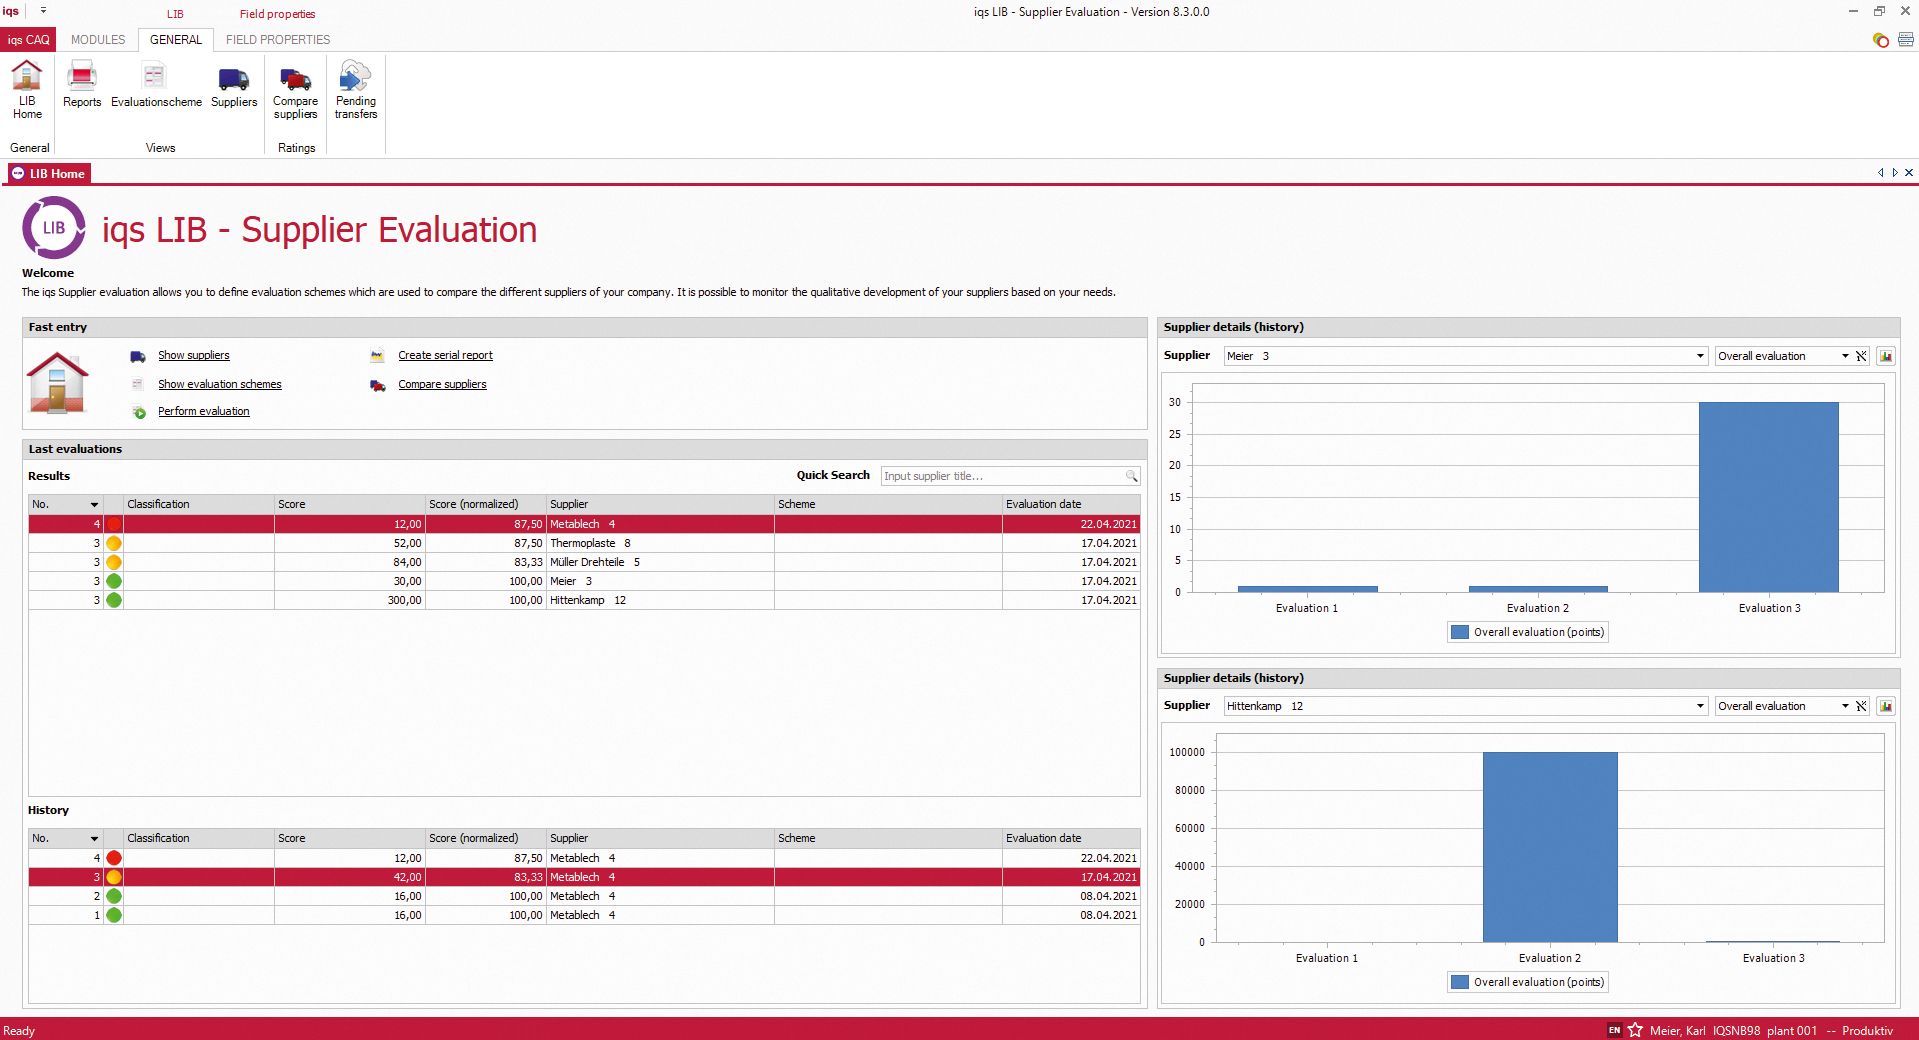Viewport: 1919px width, 1040px height.
Task: Click the cheese/help icon near the print button
Action: [x=1880, y=41]
